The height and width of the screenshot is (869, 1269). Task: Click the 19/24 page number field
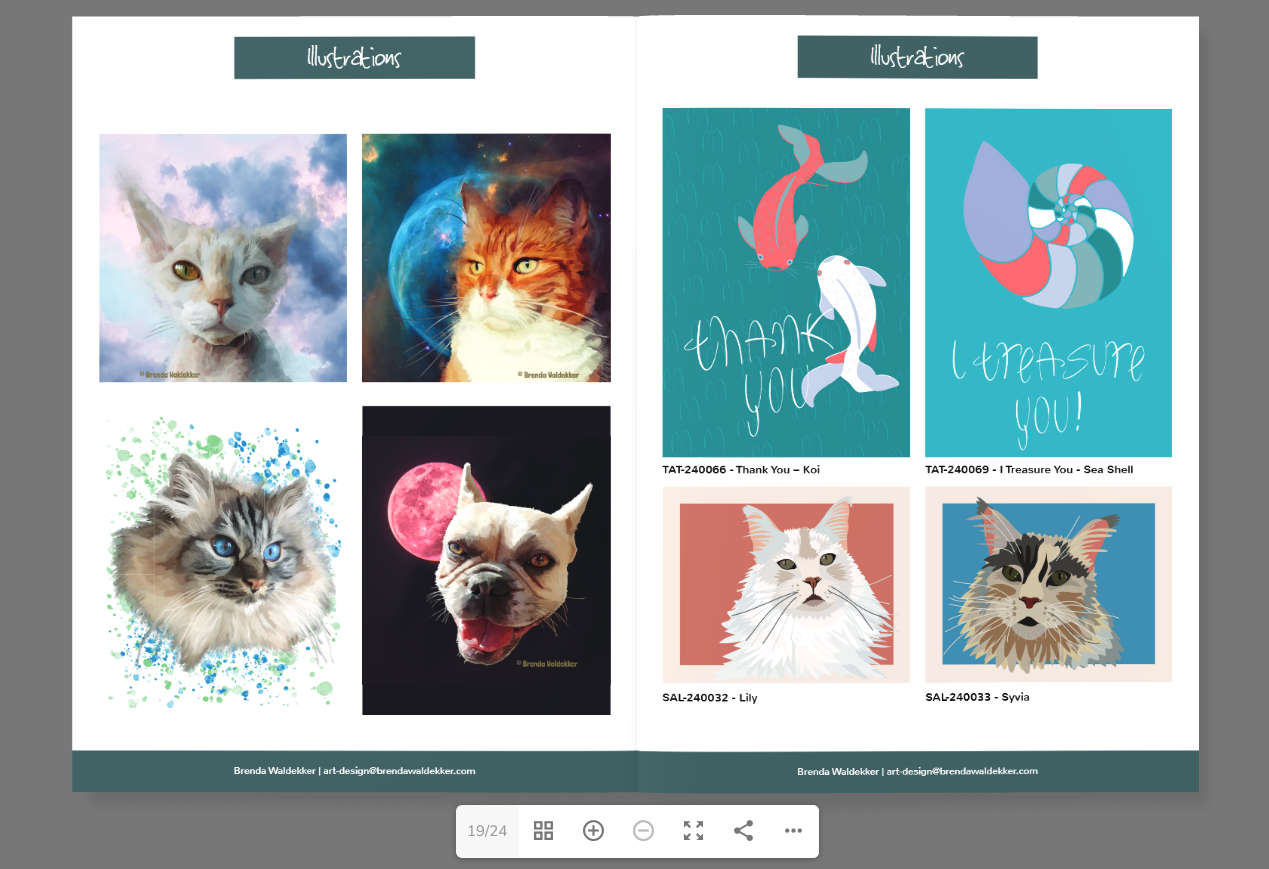(x=487, y=831)
